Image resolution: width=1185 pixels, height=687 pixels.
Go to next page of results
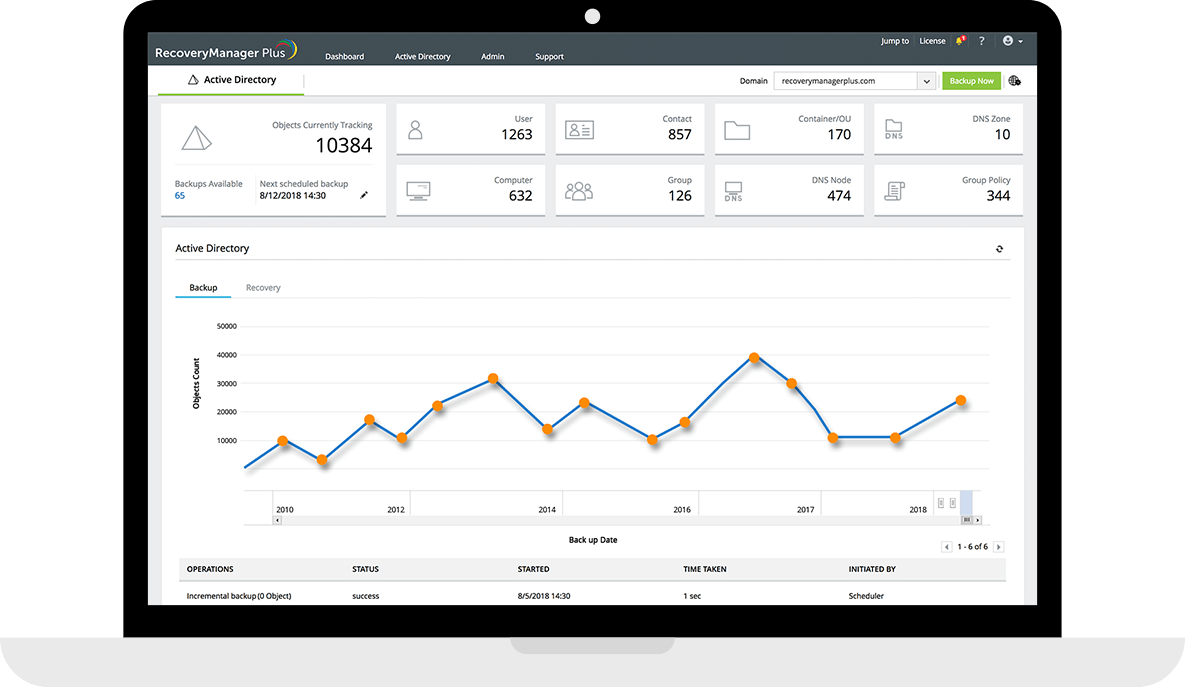coord(998,547)
